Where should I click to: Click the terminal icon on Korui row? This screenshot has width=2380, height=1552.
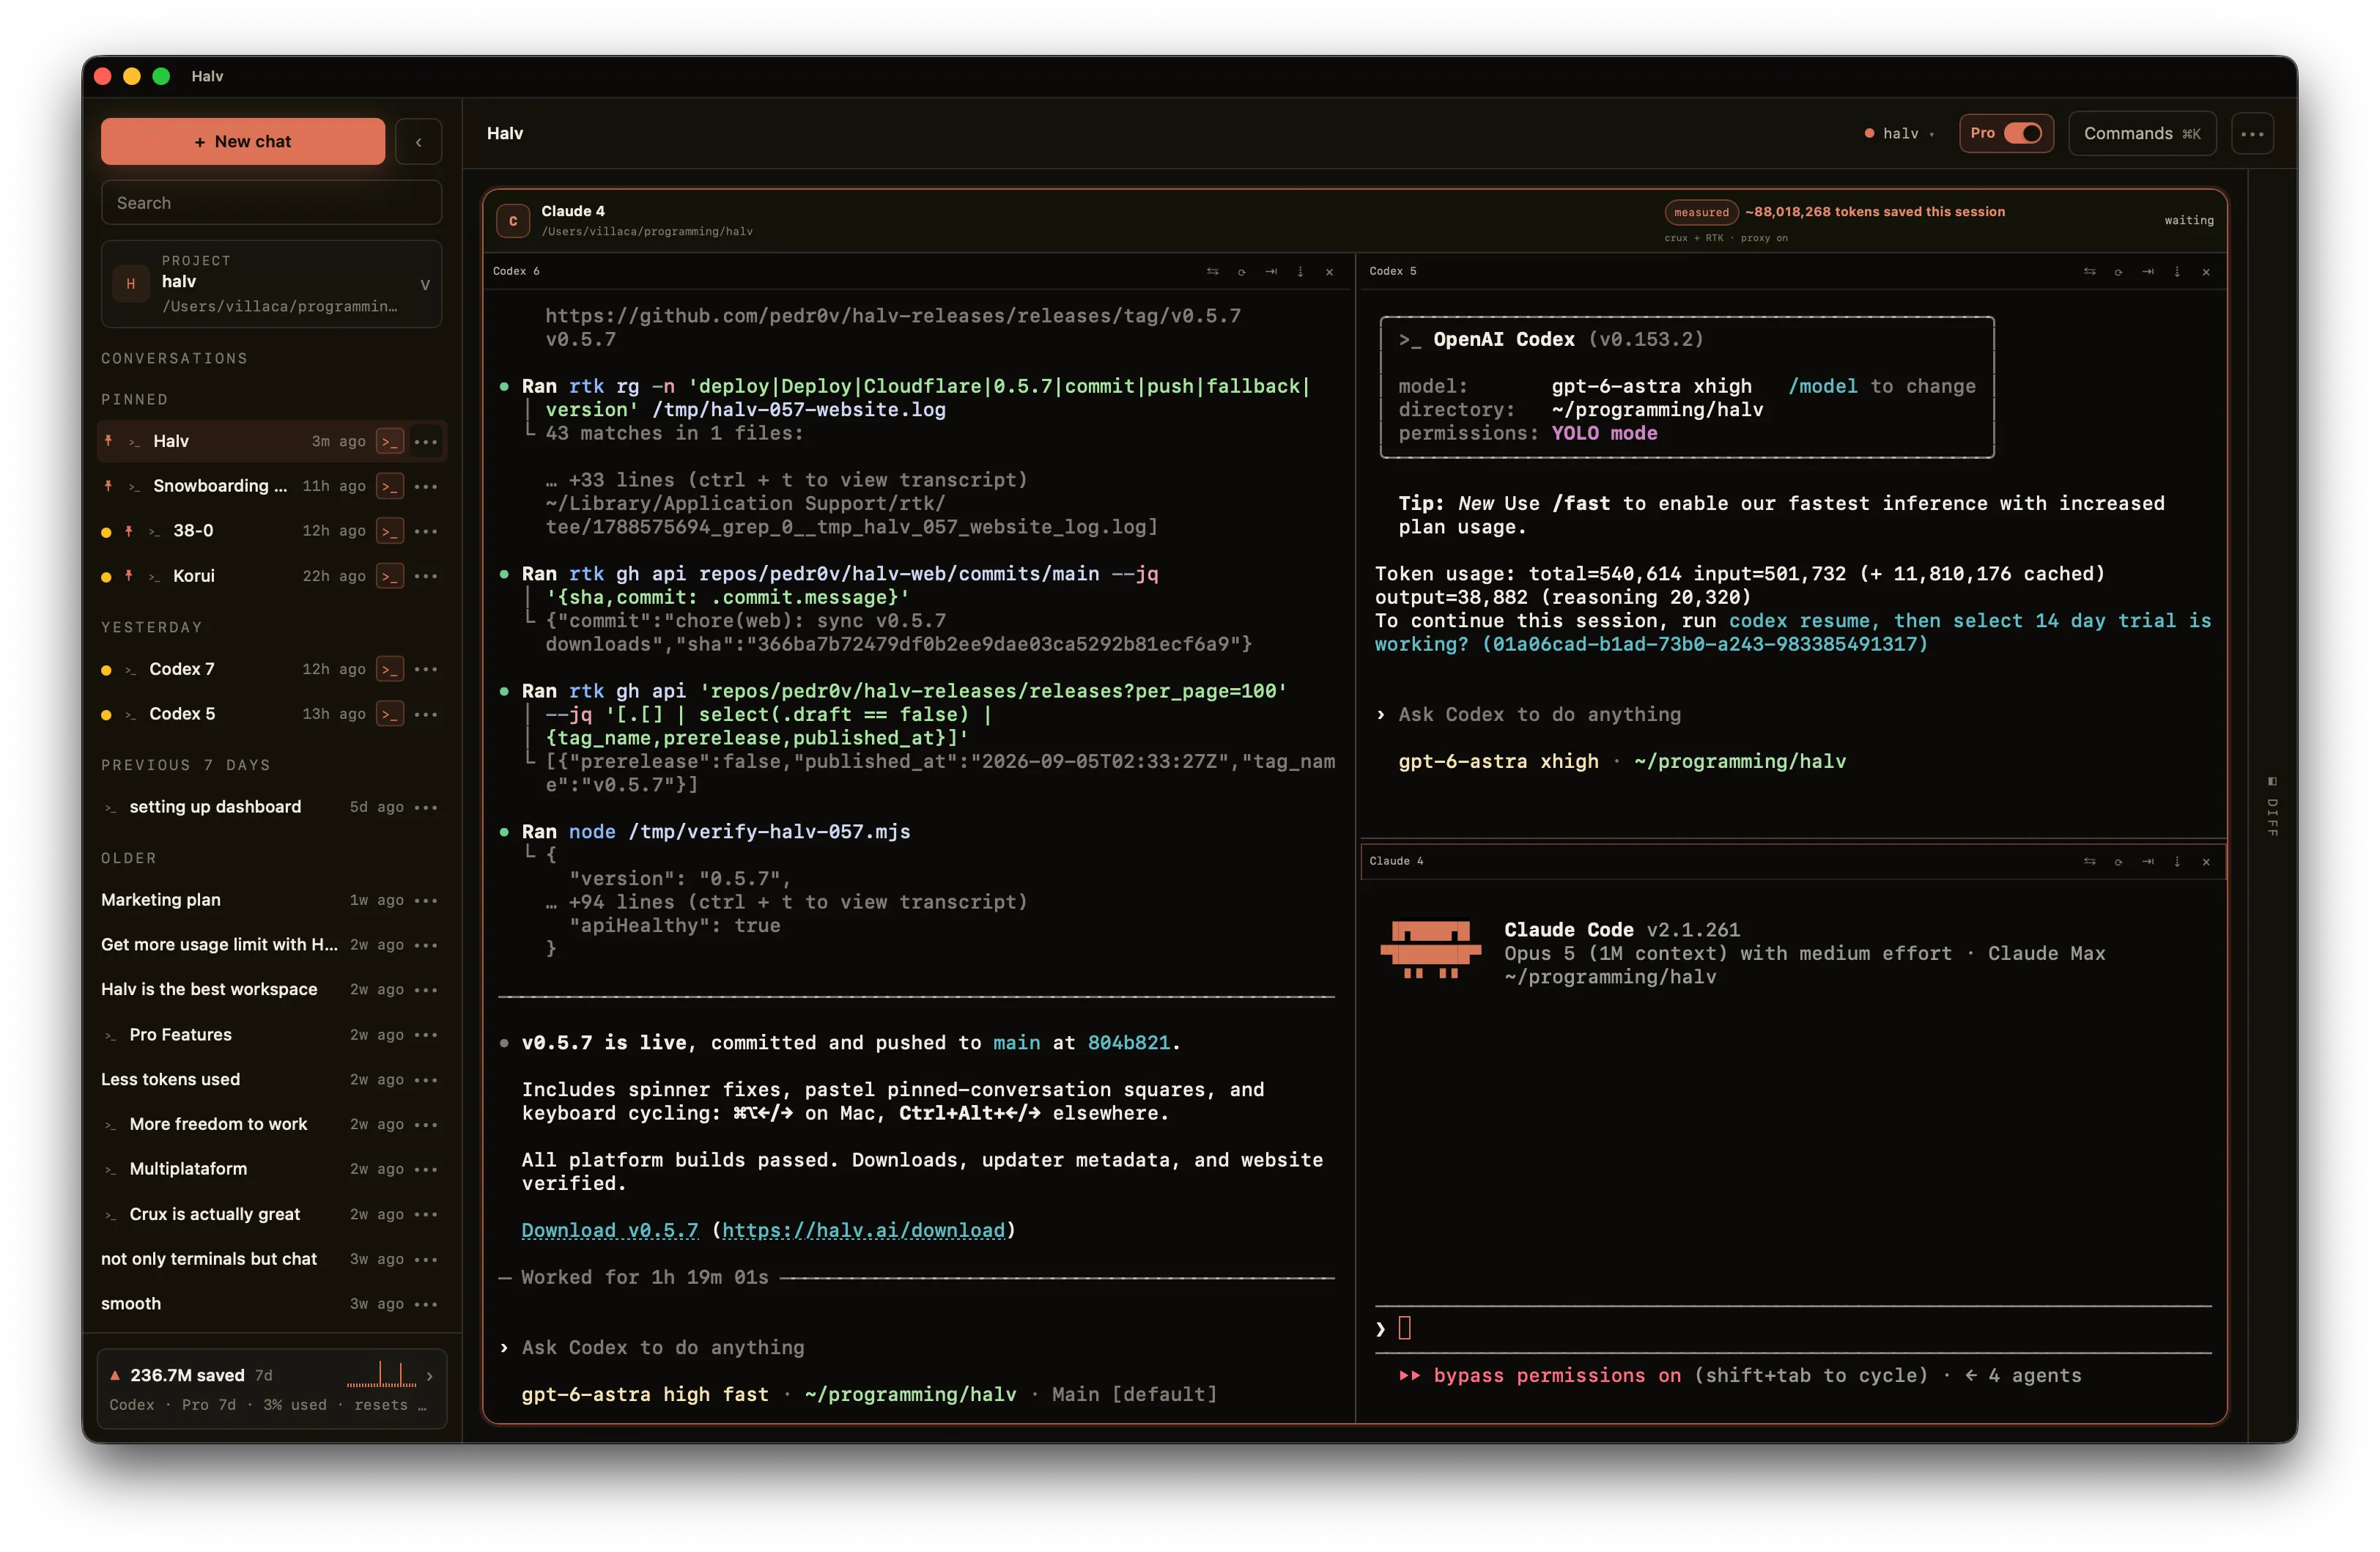click(x=390, y=576)
